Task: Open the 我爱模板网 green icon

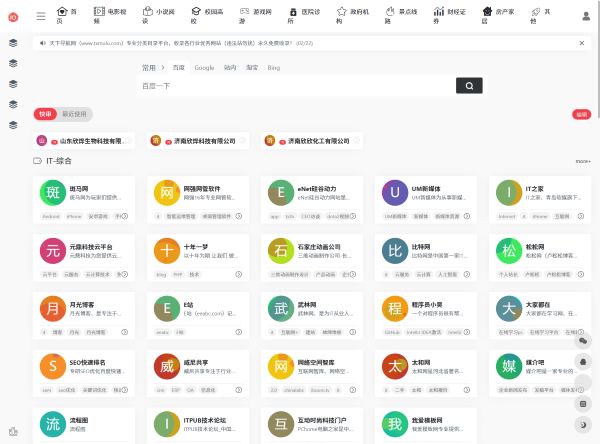Action: click(395, 424)
